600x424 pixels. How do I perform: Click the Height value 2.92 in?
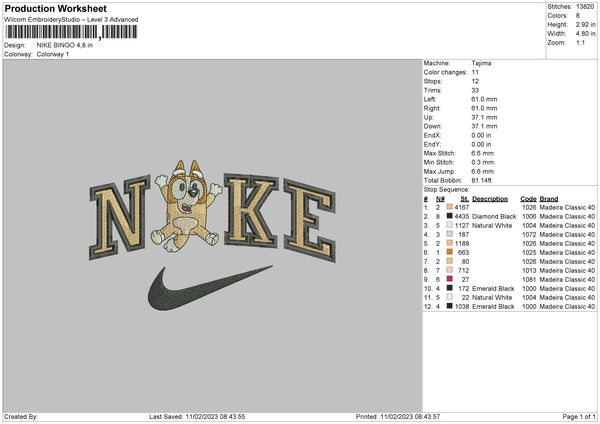point(585,24)
